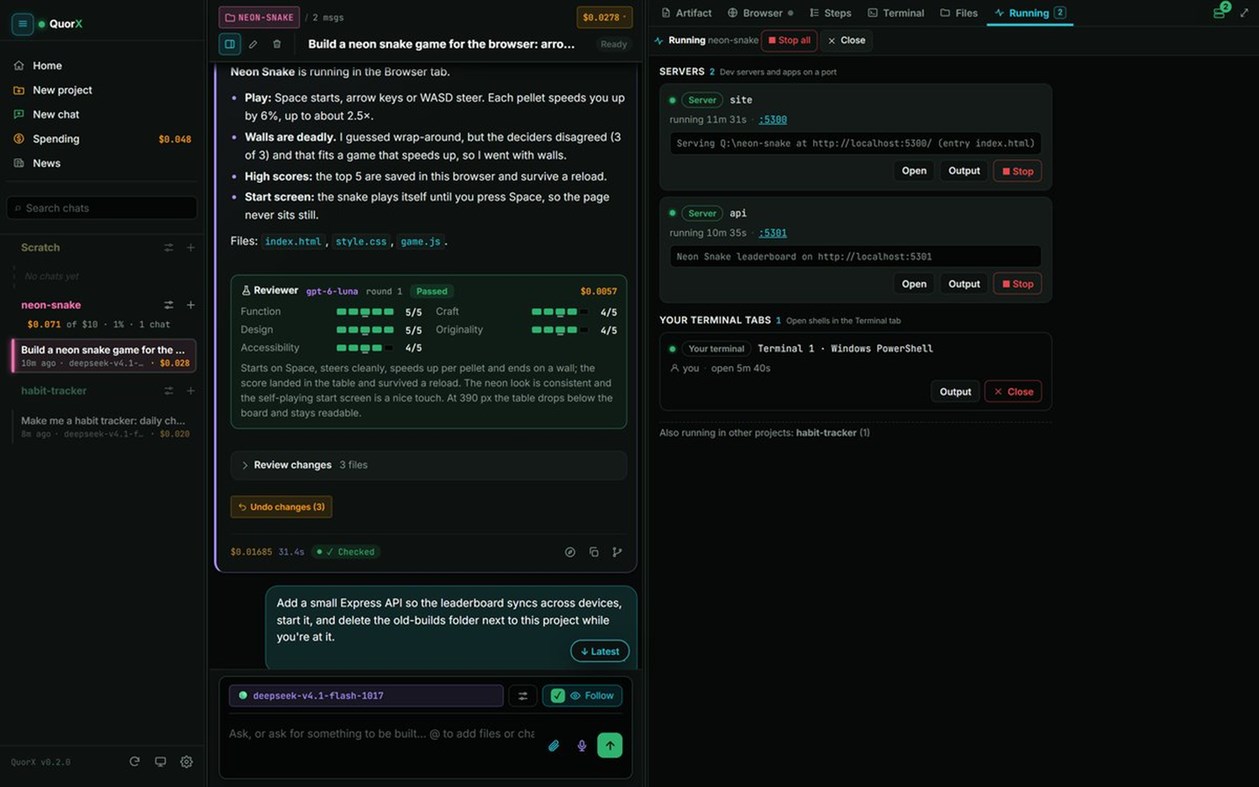This screenshot has width=1259, height=787.
Task: Show Output for the api server
Action: [x=964, y=284]
